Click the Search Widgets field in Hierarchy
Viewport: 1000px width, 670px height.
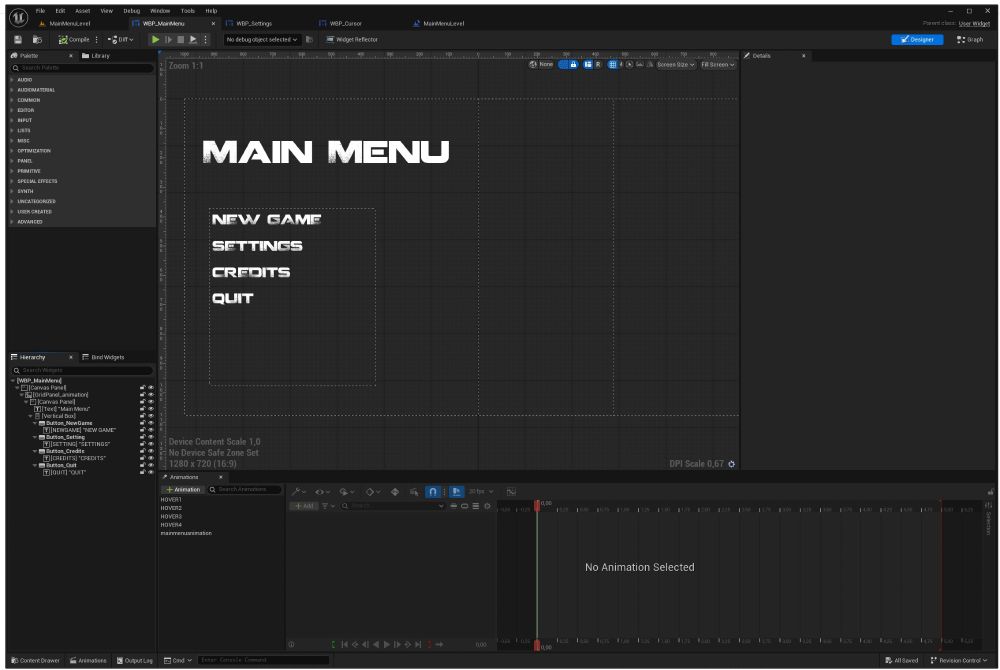[x=82, y=370]
